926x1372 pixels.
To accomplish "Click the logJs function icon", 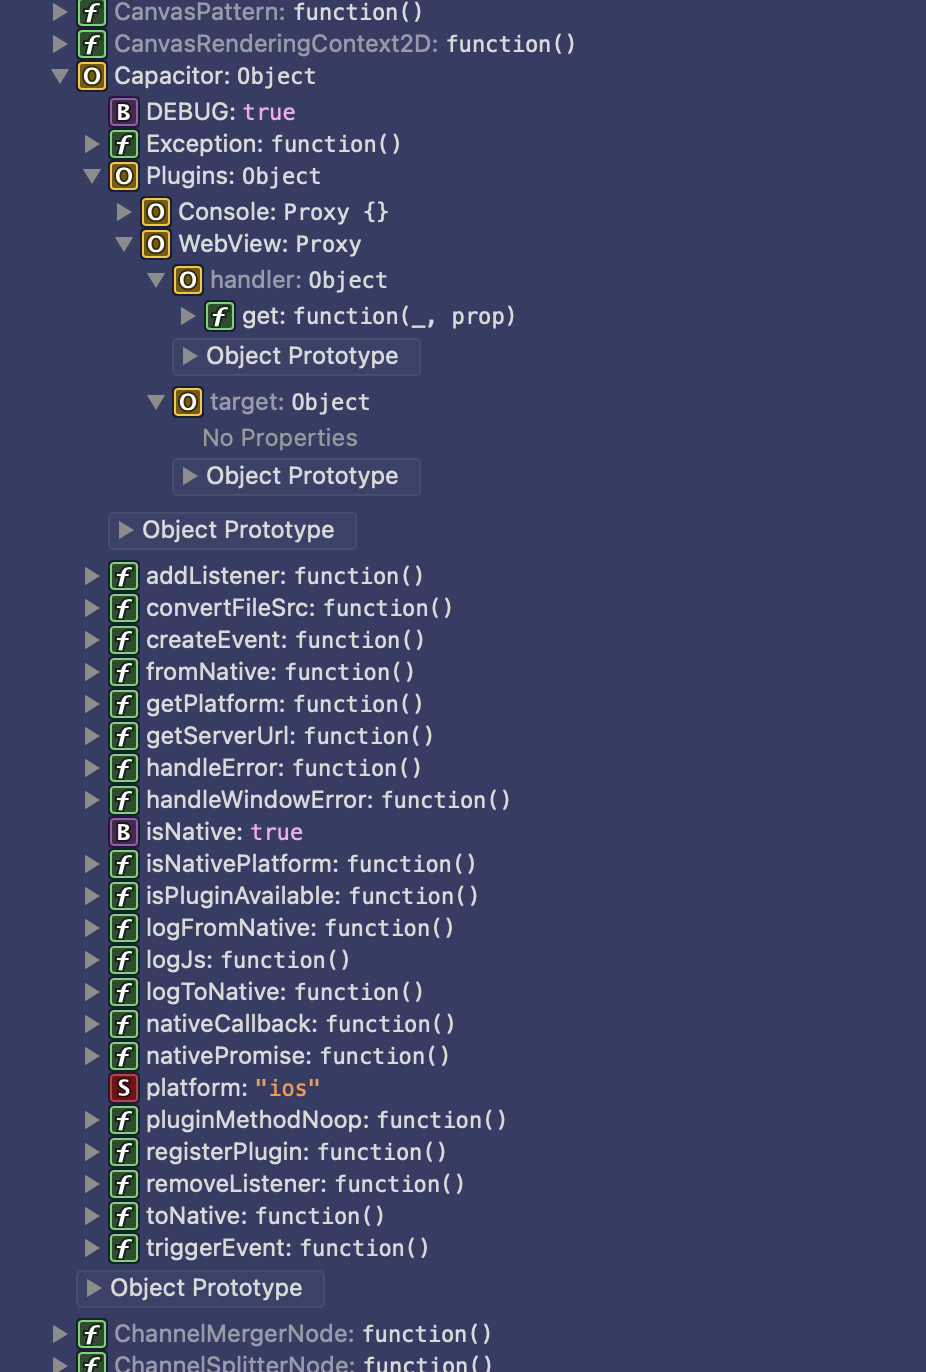I will click(x=123, y=960).
